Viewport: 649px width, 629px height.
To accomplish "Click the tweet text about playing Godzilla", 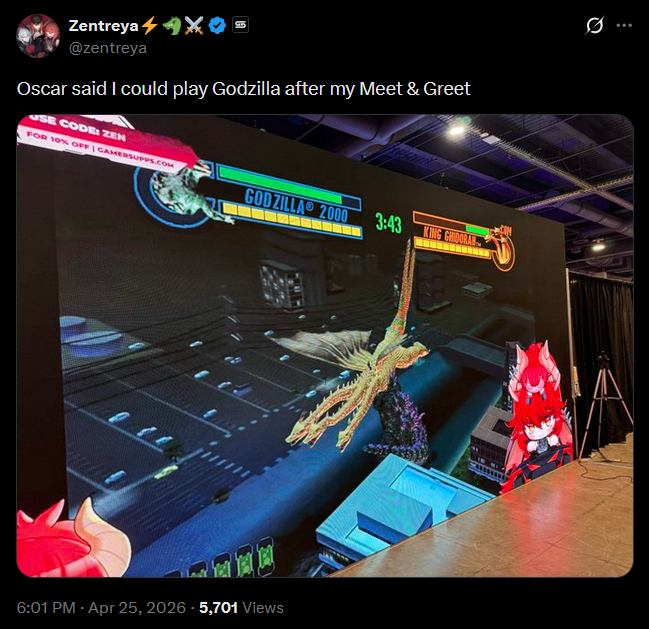I will (x=243, y=89).
